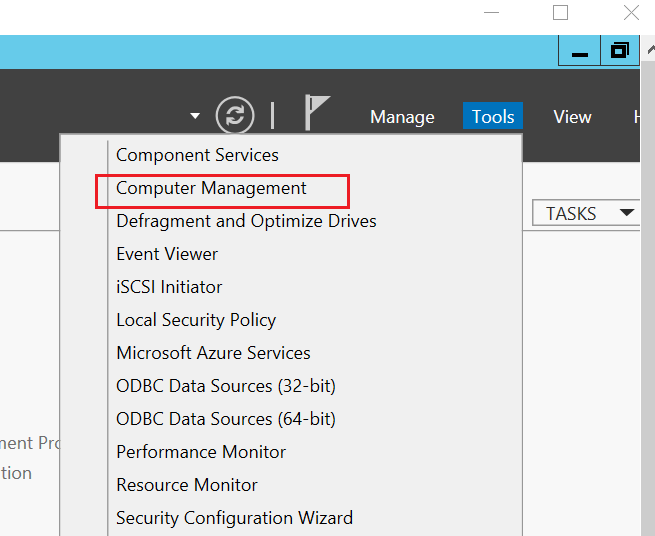Open the View menu
The height and width of the screenshot is (536, 655).
coord(572,117)
